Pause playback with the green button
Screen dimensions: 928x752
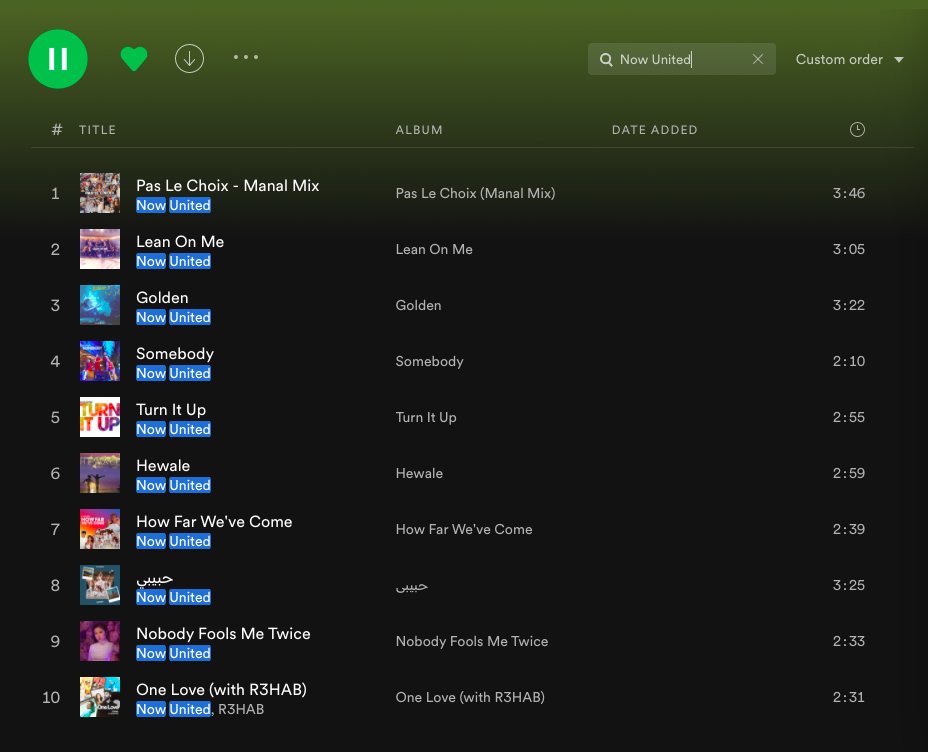[x=58, y=59]
